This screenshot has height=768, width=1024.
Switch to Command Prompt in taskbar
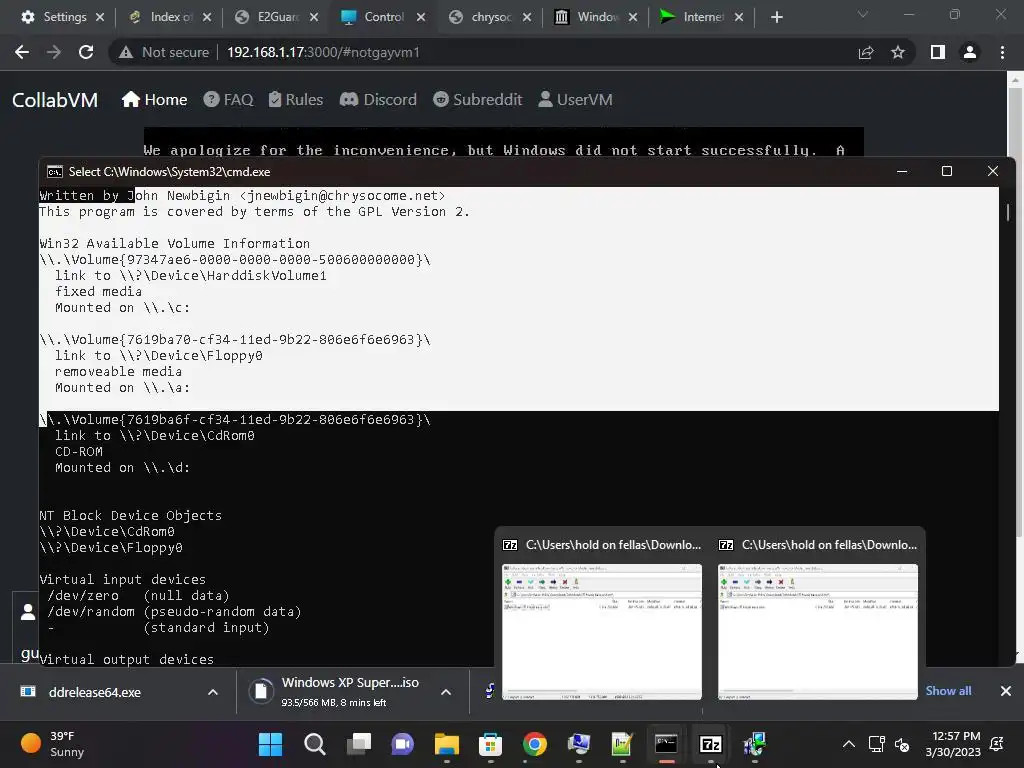666,744
